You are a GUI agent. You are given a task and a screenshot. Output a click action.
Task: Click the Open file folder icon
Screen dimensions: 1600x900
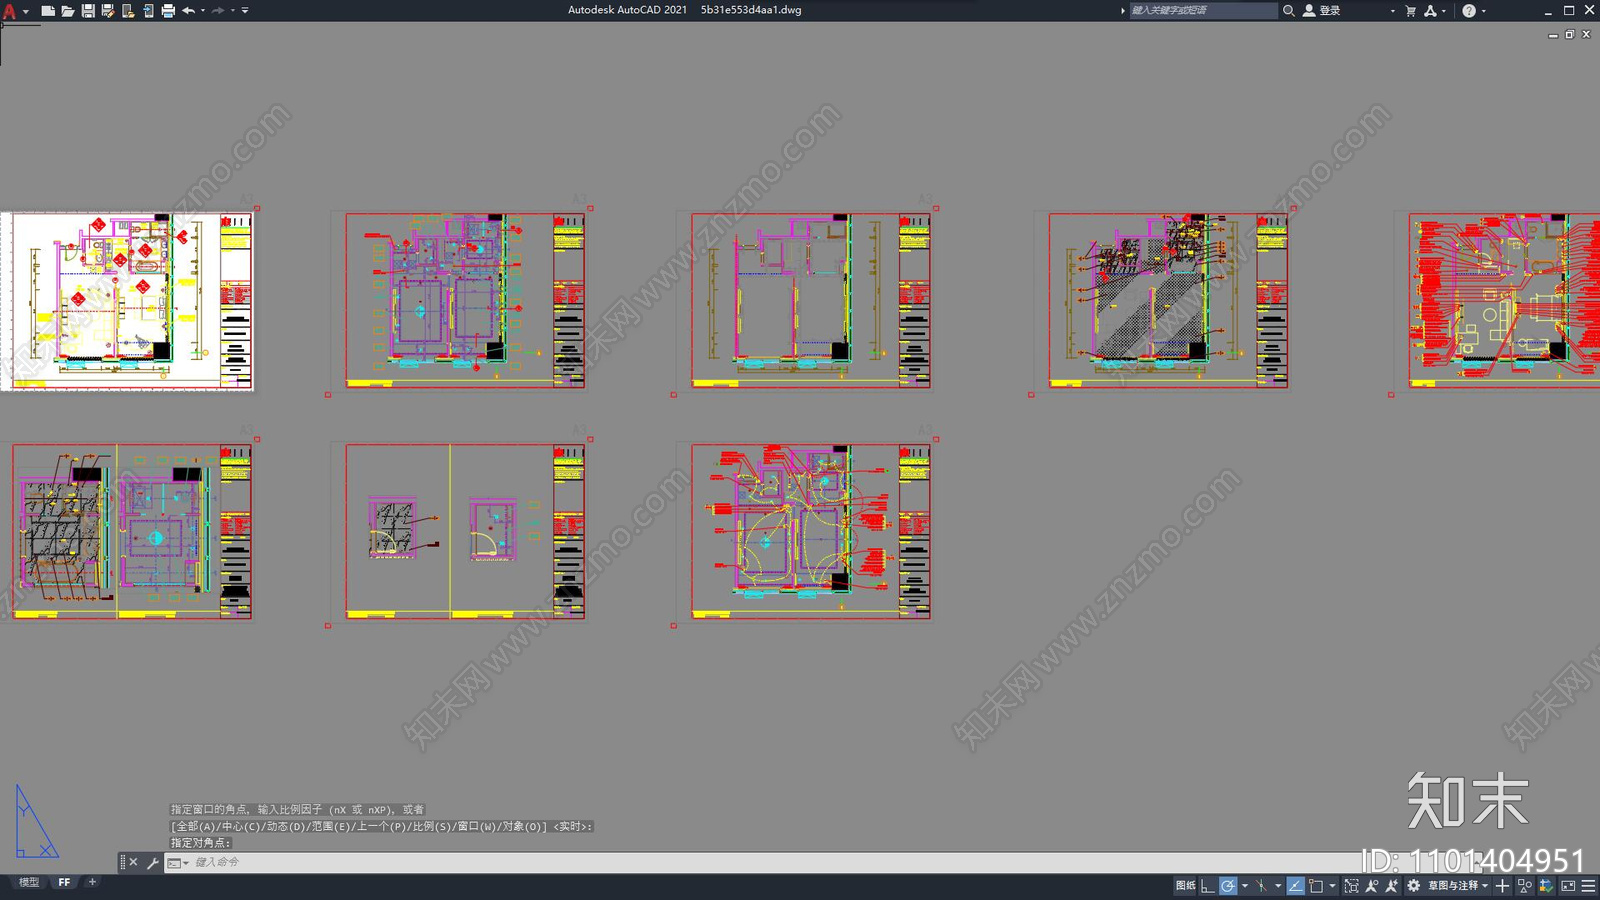click(68, 11)
